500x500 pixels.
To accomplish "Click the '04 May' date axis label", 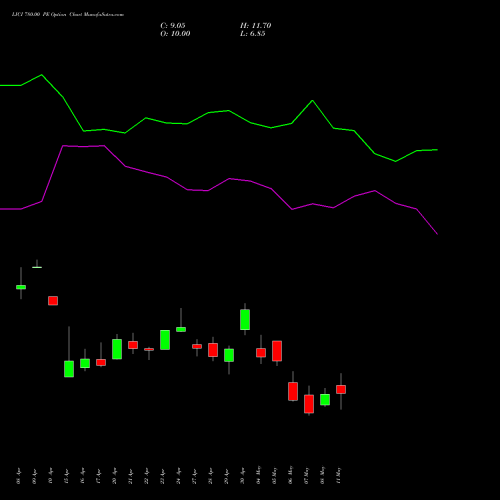I will coord(258,475).
